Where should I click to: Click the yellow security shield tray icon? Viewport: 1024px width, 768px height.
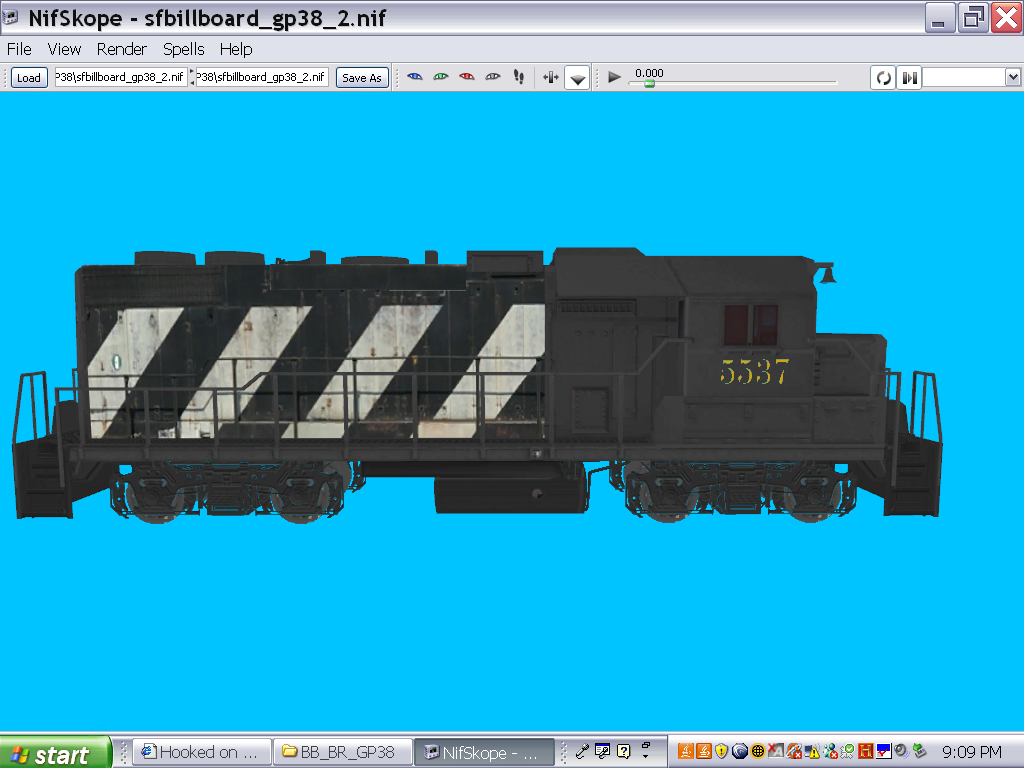[721, 752]
